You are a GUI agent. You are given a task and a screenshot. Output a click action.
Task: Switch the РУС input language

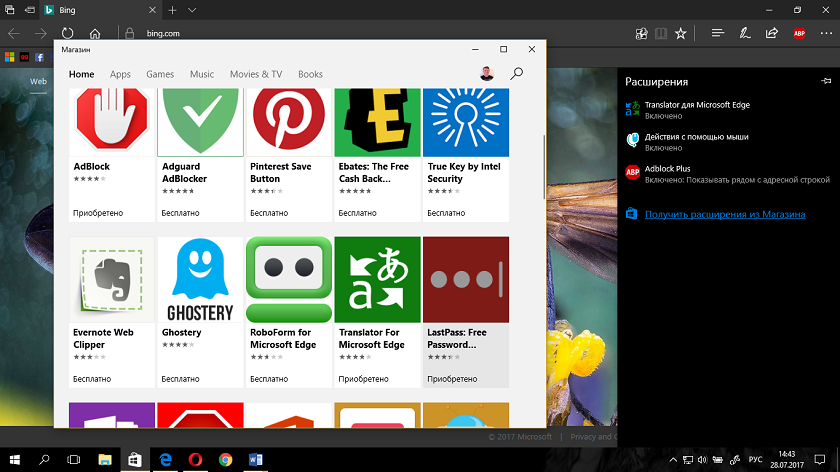755,460
